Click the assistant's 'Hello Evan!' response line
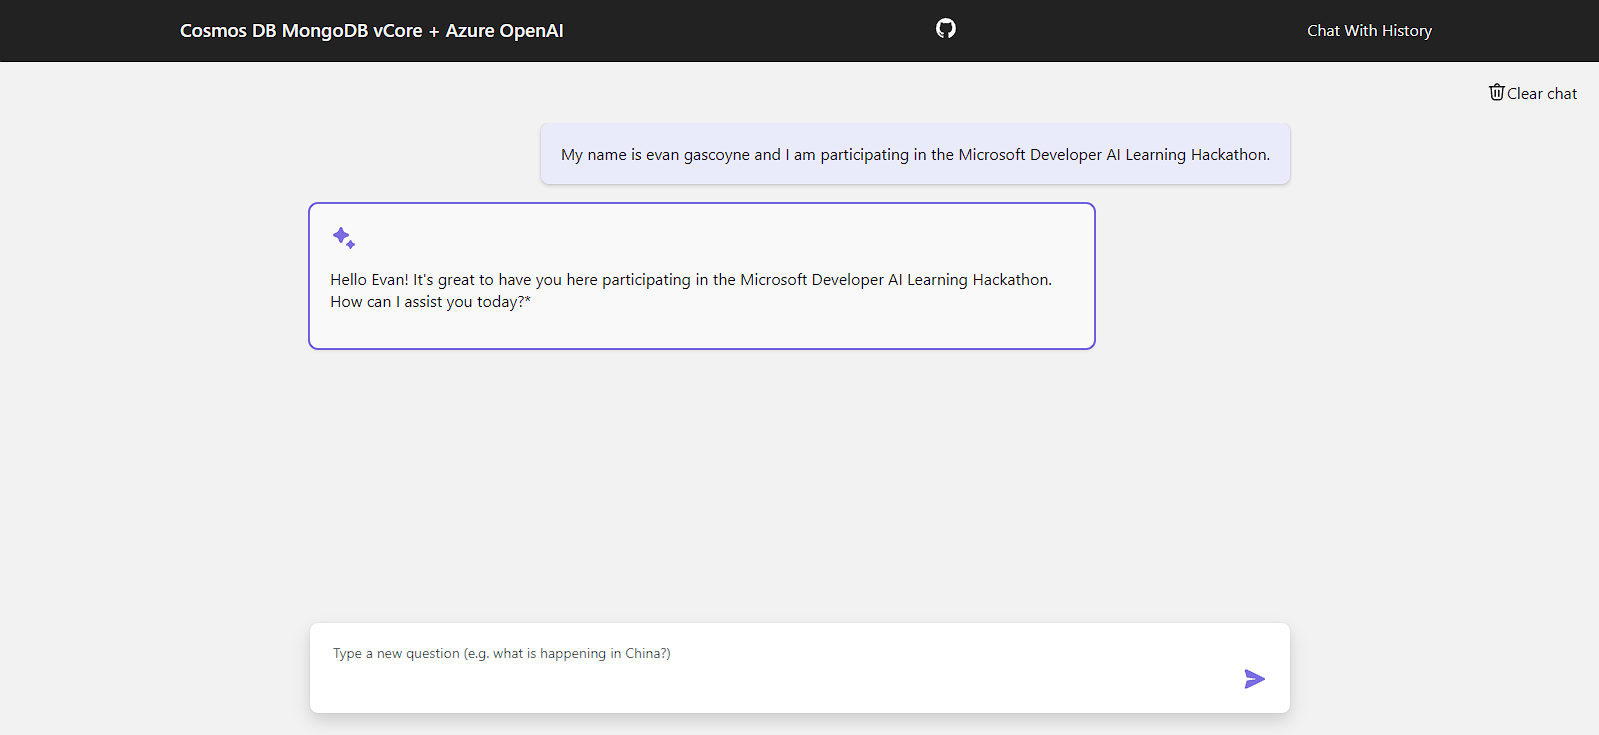The width and height of the screenshot is (1599, 735). tap(691, 280)
